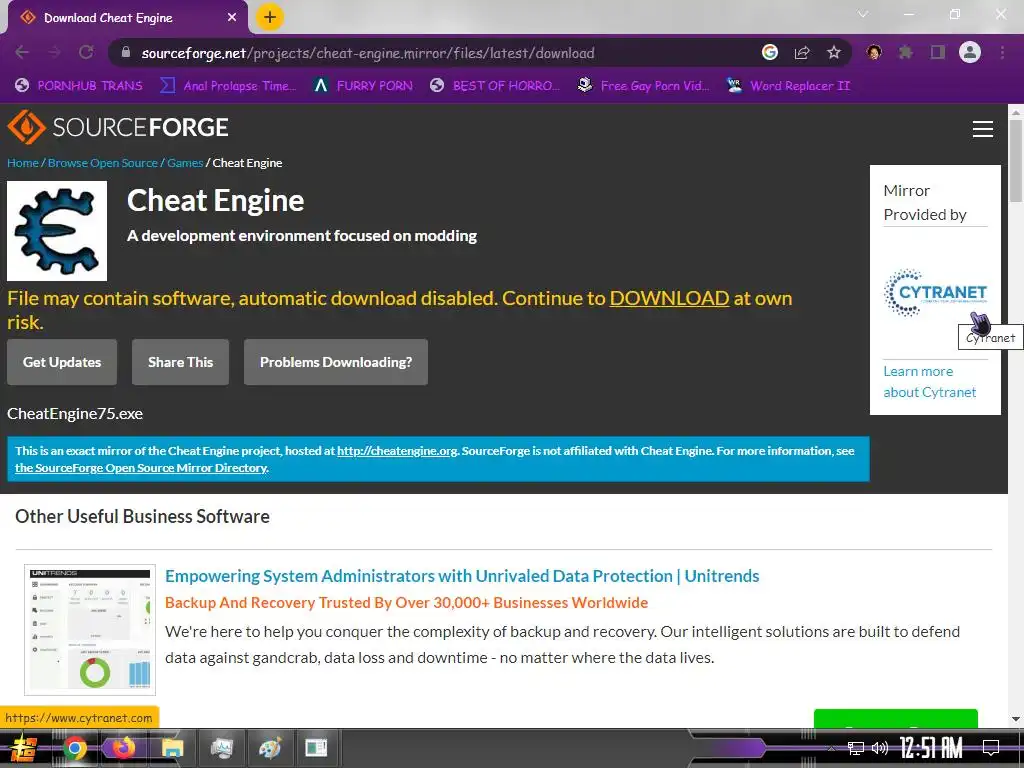Toggle browser side panel icon
The width and height of the screenshot is (1024, 768).
pos(938,52)
